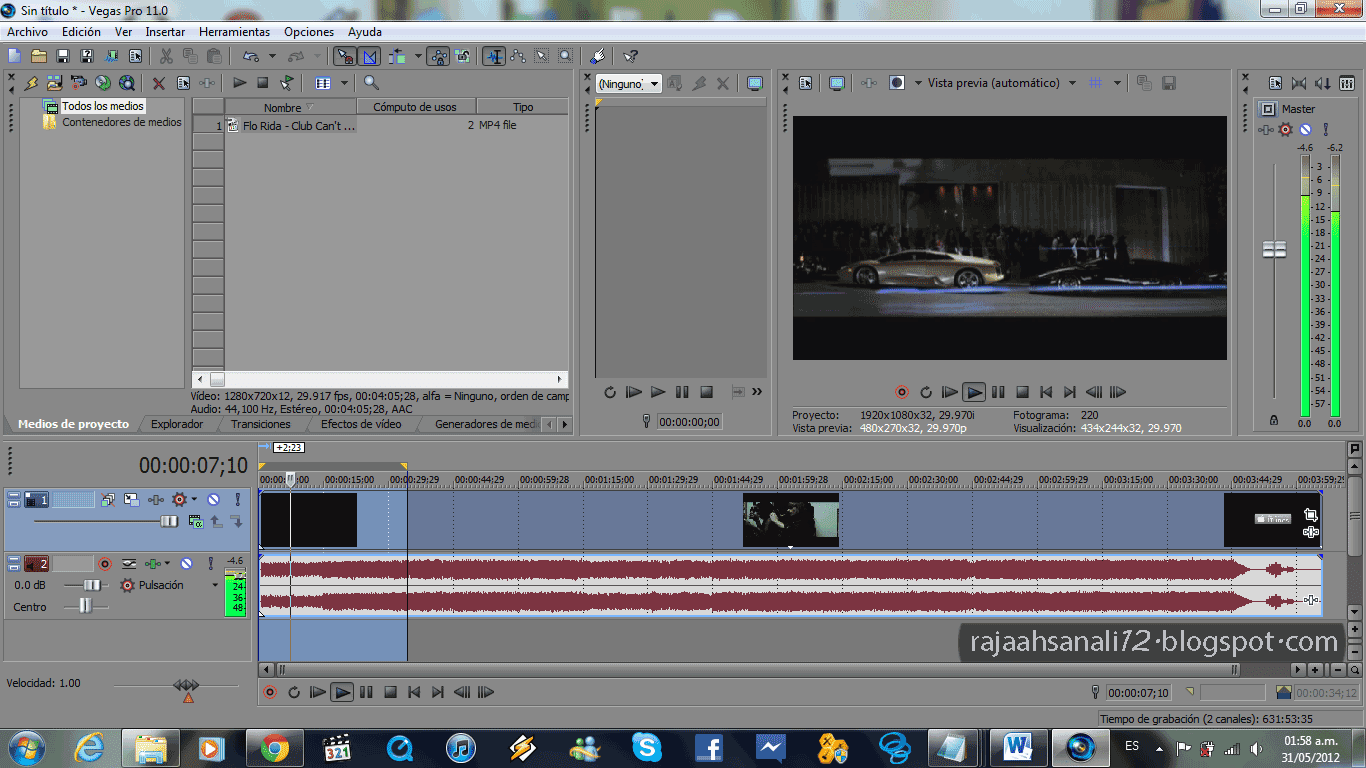
Task: Click the Open project folder icon
Action: (38, 56)
